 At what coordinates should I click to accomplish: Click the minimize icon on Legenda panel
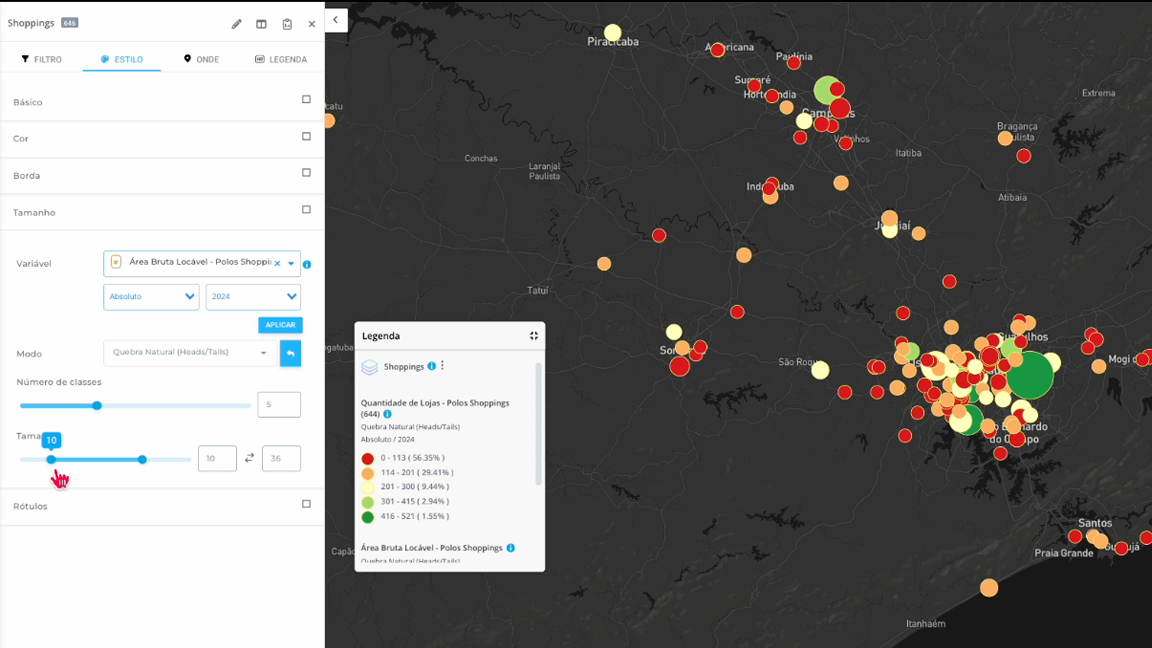[534, 336]
